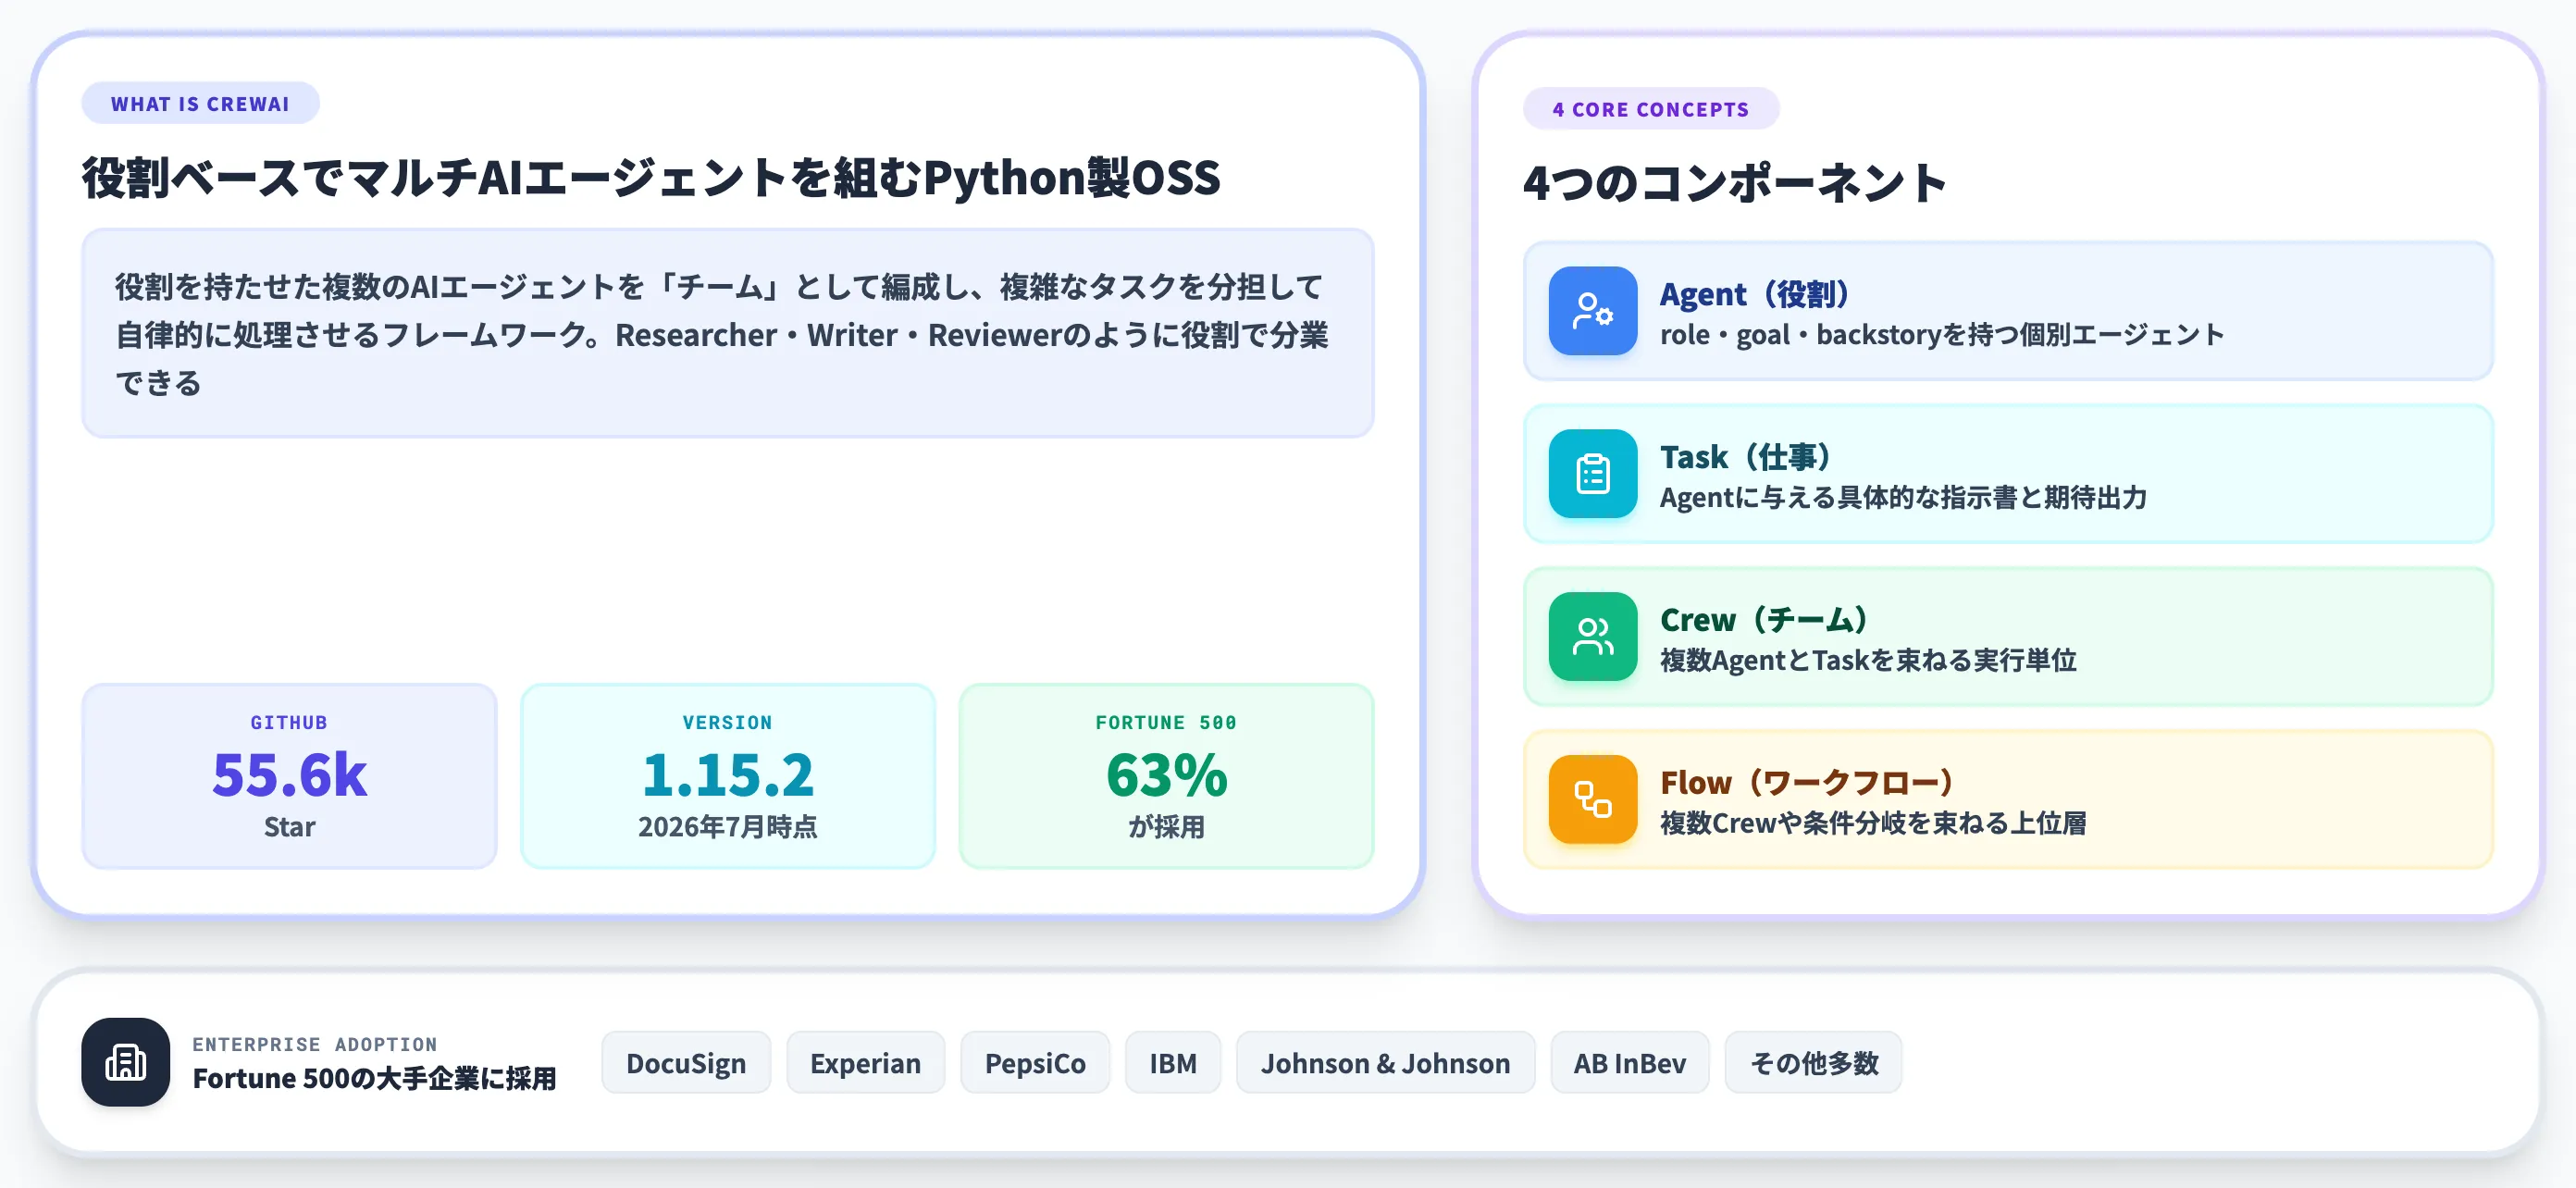Click the 役割ベースでマルチAIエージェント heading
This screenshot has width=2576, height=1188.
pyautogui.click(x=651, y=177)
